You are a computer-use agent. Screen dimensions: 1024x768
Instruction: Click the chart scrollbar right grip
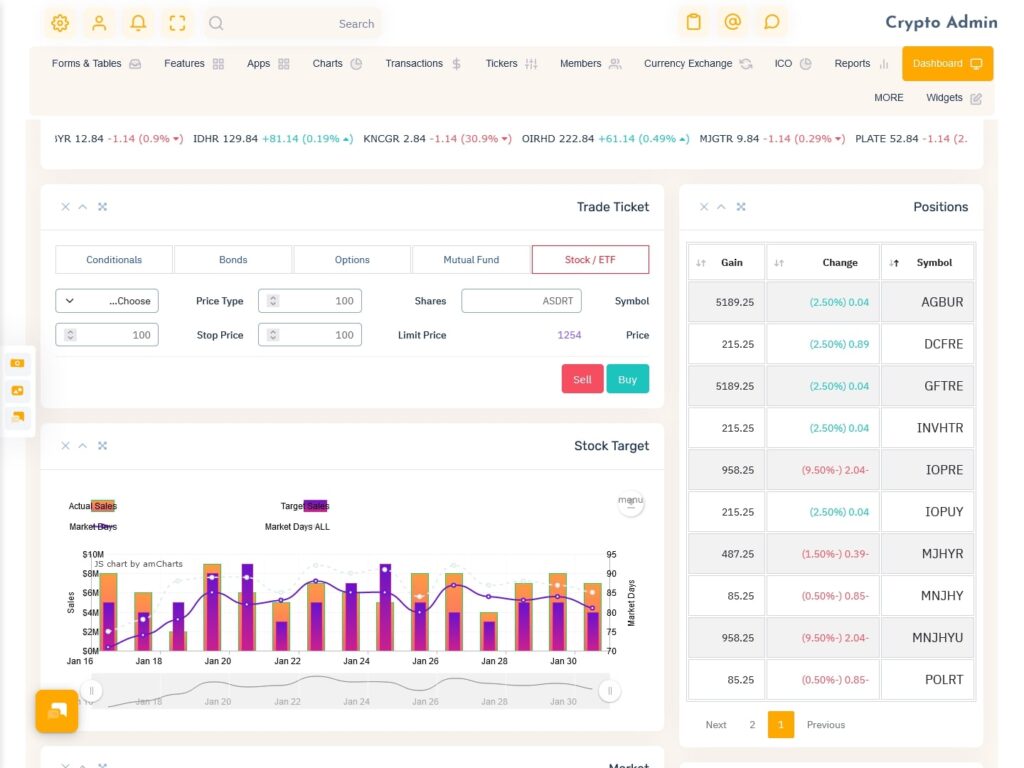pyautogui.click(x=610, y=691)
